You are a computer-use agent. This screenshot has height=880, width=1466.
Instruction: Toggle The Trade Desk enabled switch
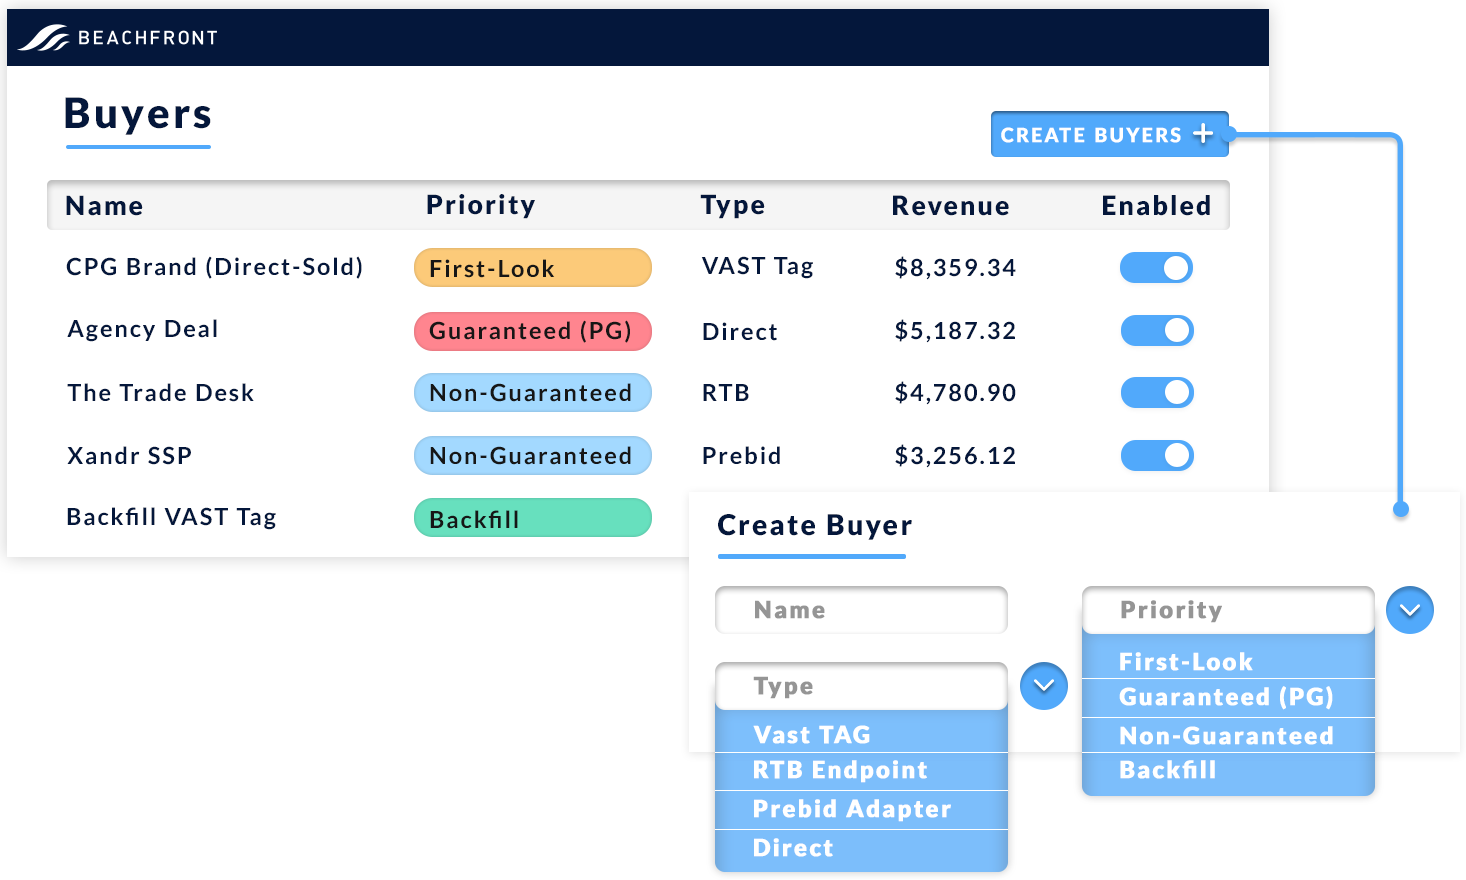[1156, 393]
